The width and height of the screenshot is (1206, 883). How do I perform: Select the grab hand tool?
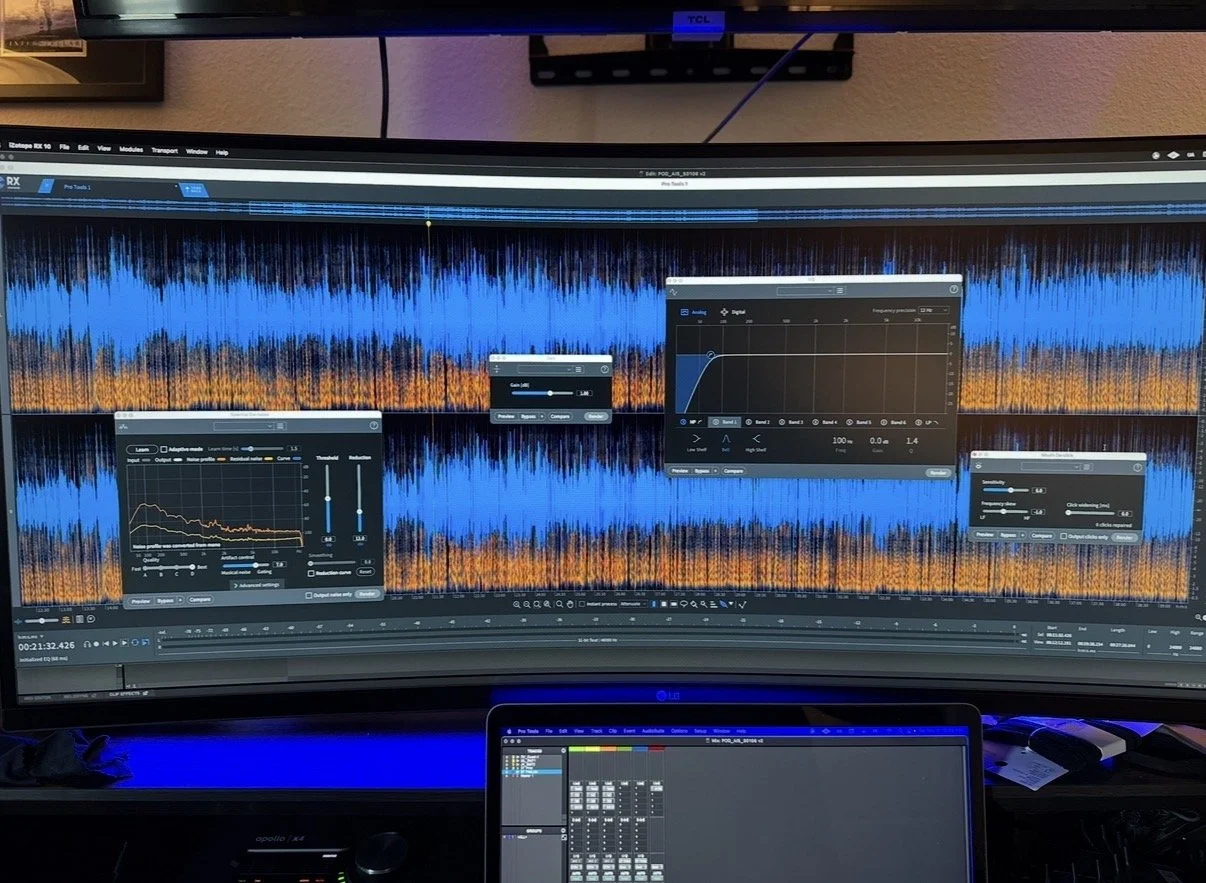(570, 604)
